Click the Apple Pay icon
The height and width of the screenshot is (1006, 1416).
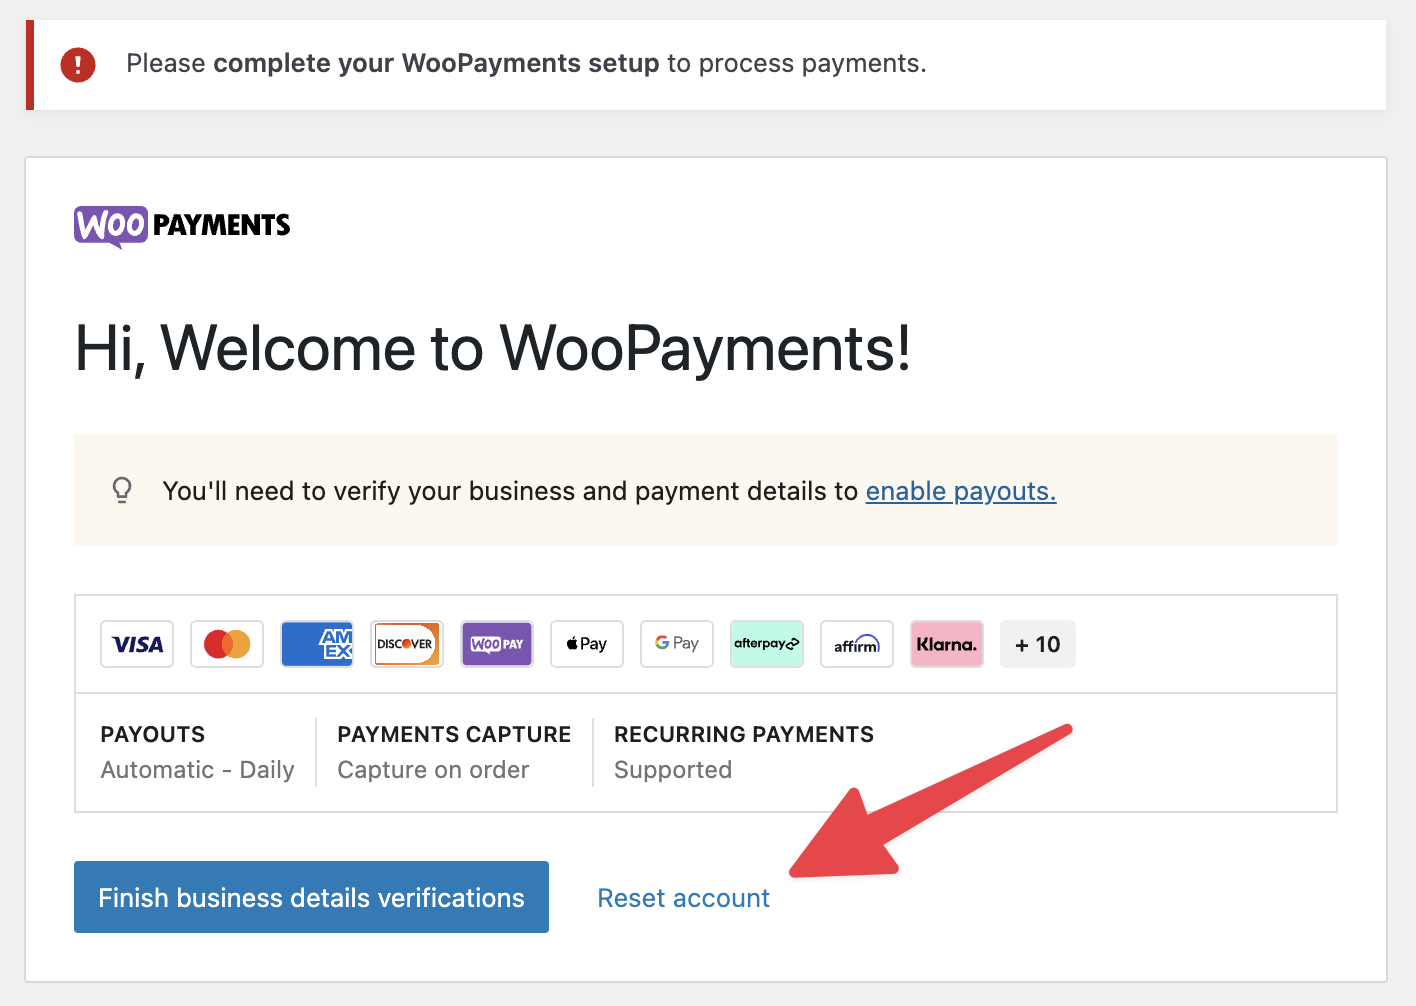586,644
